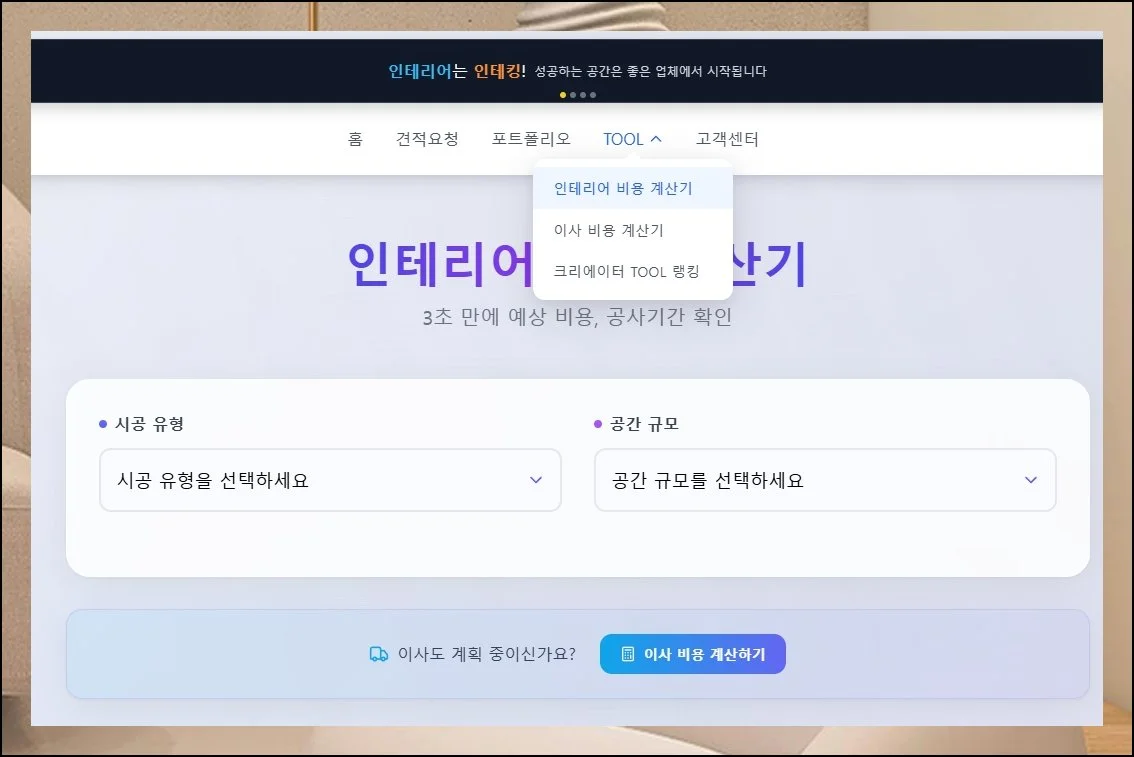Viewport: 1134px width, 757px height.
Task: Go to the fourth banner carousel dot
Action: click(593, 95)
